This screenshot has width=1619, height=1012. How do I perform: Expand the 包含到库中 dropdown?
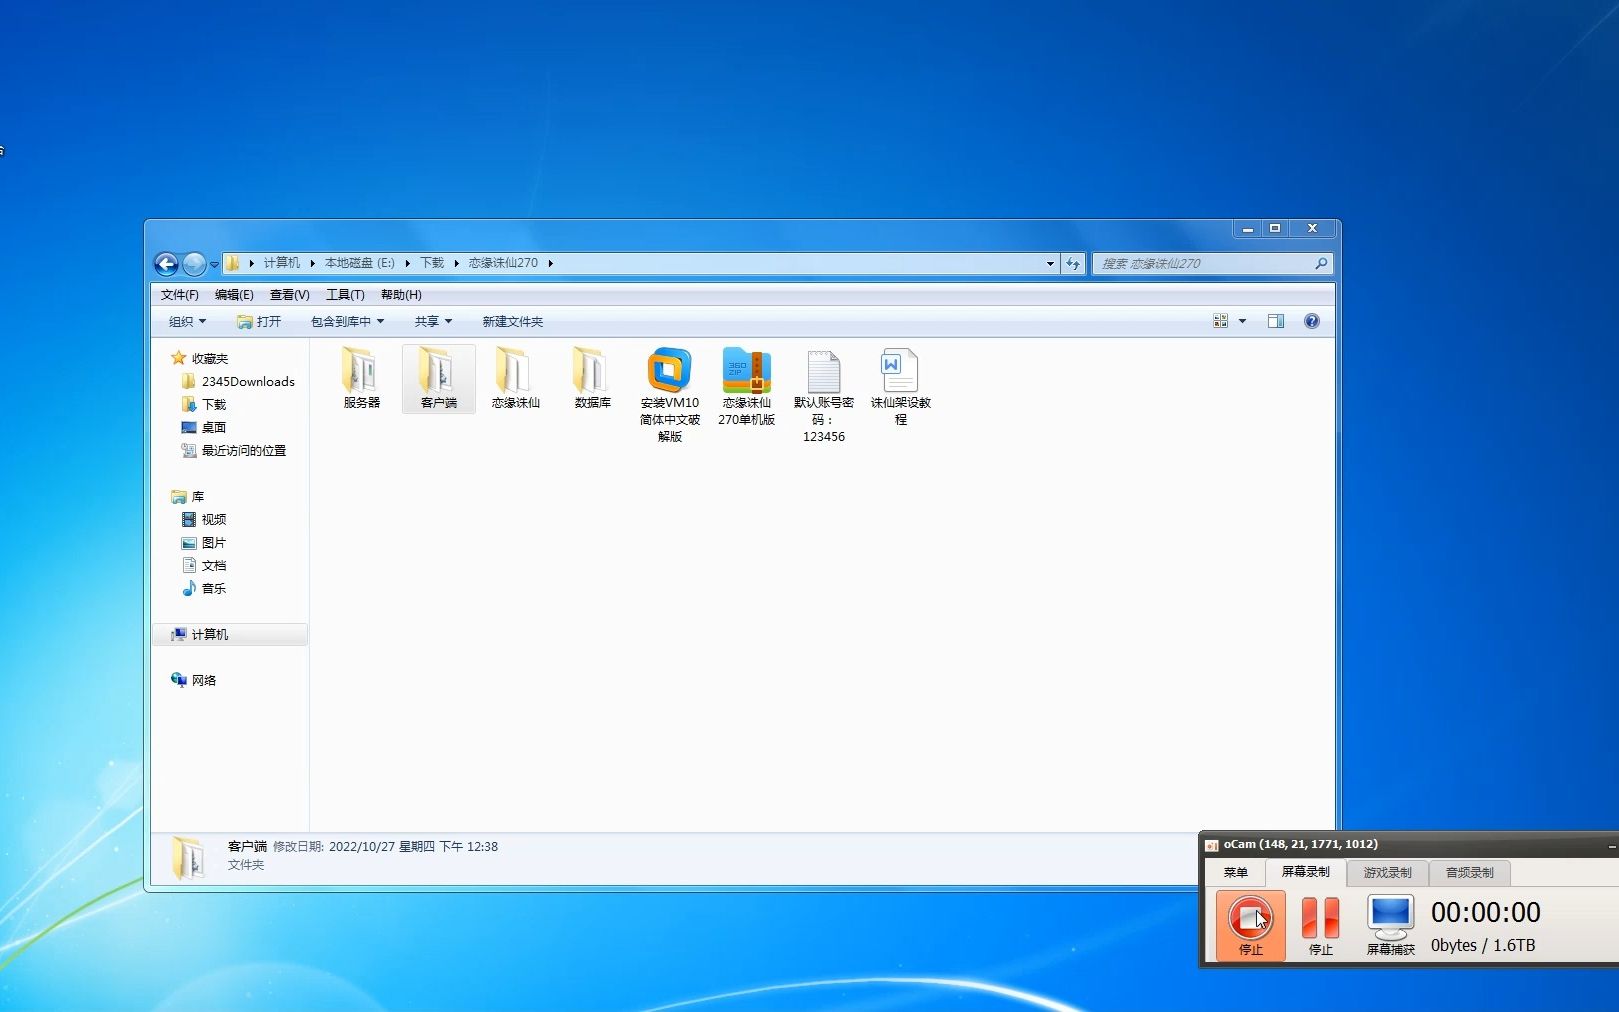347,321
